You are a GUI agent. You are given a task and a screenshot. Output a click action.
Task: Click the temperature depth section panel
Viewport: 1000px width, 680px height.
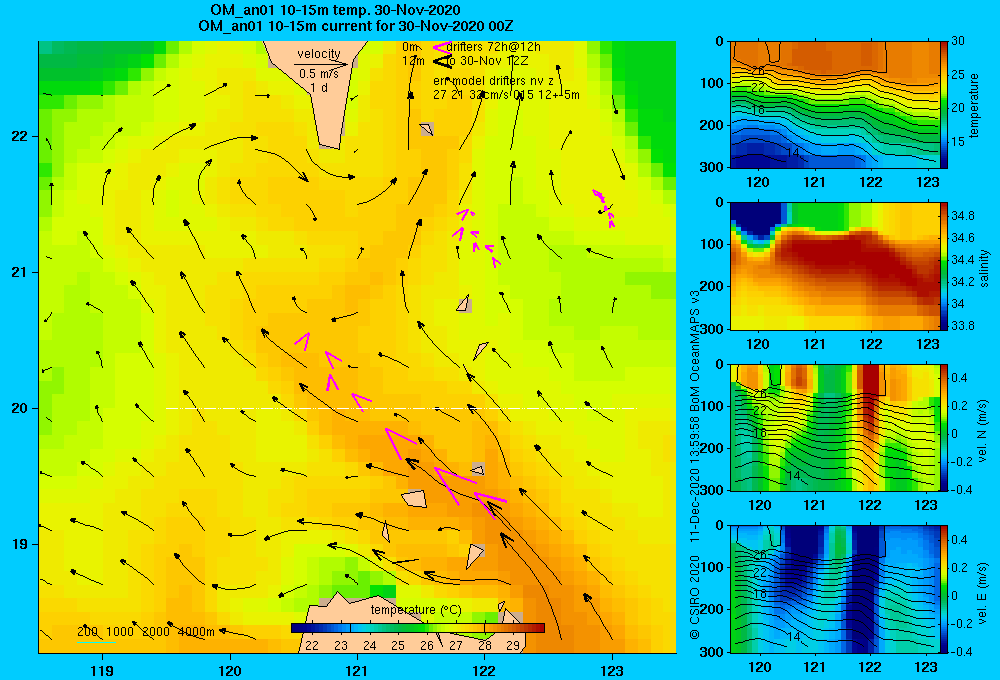pos(835,105)
